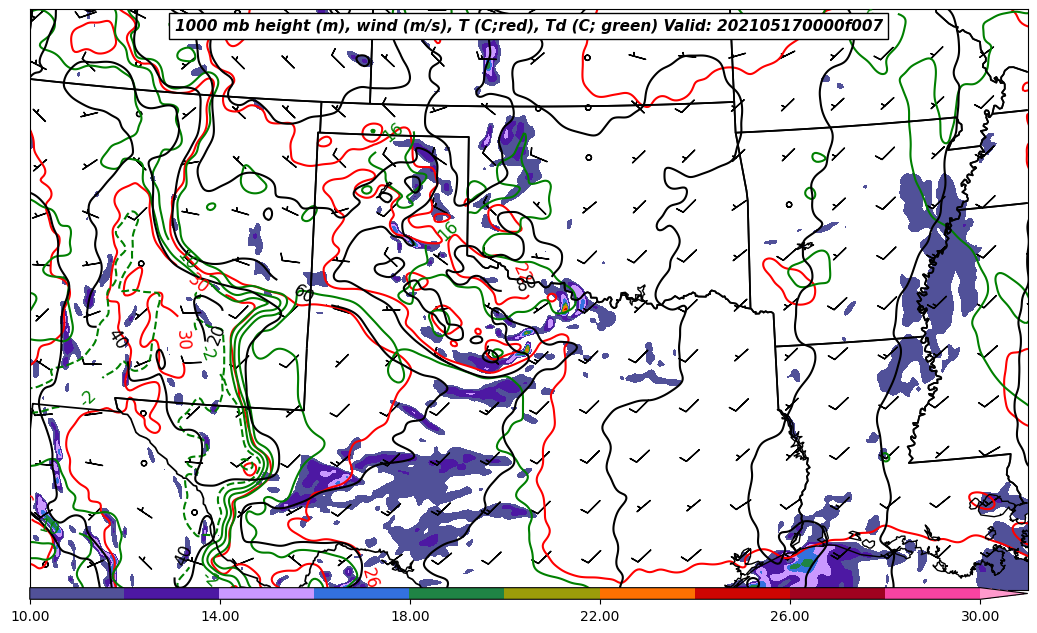Screen dimensions: 1037x633
Task: Select the bright blue colorbar segment
Action: 362,593
